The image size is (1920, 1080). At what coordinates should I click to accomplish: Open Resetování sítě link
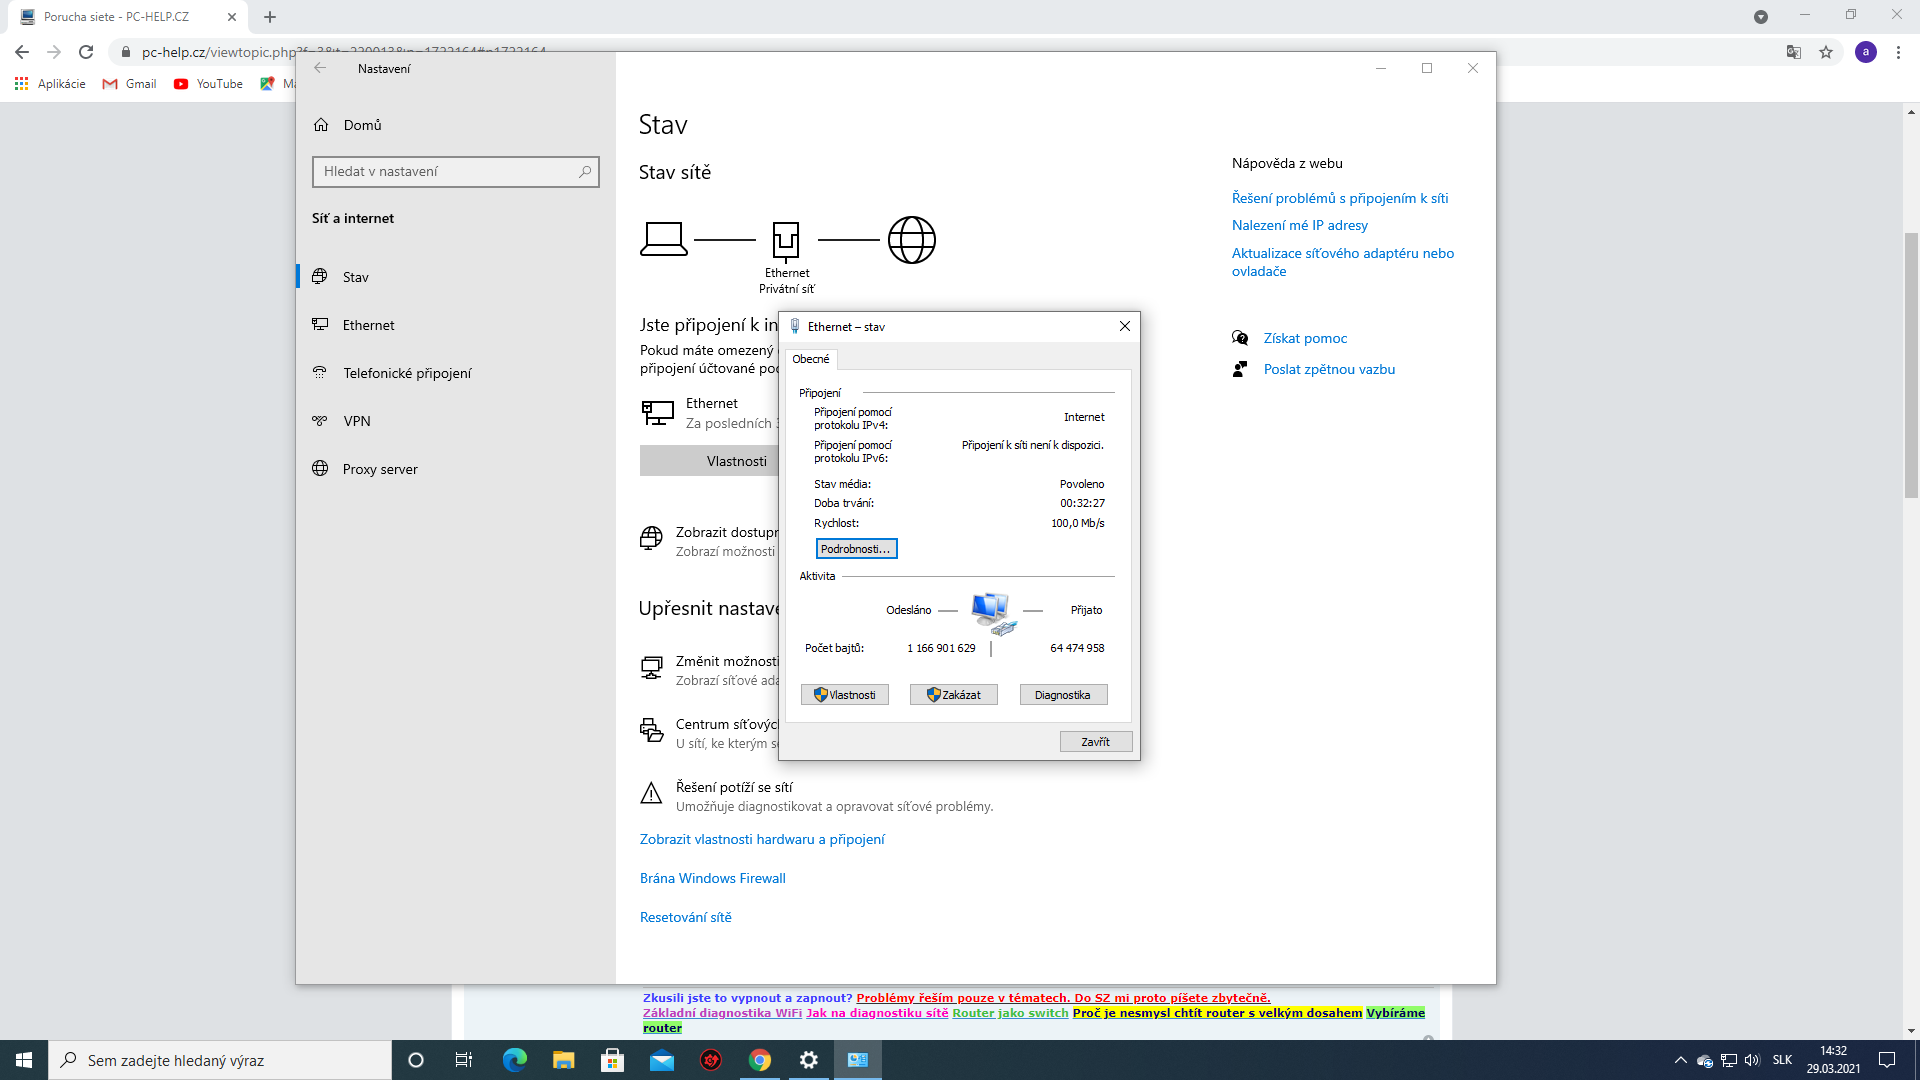[686, 917]
